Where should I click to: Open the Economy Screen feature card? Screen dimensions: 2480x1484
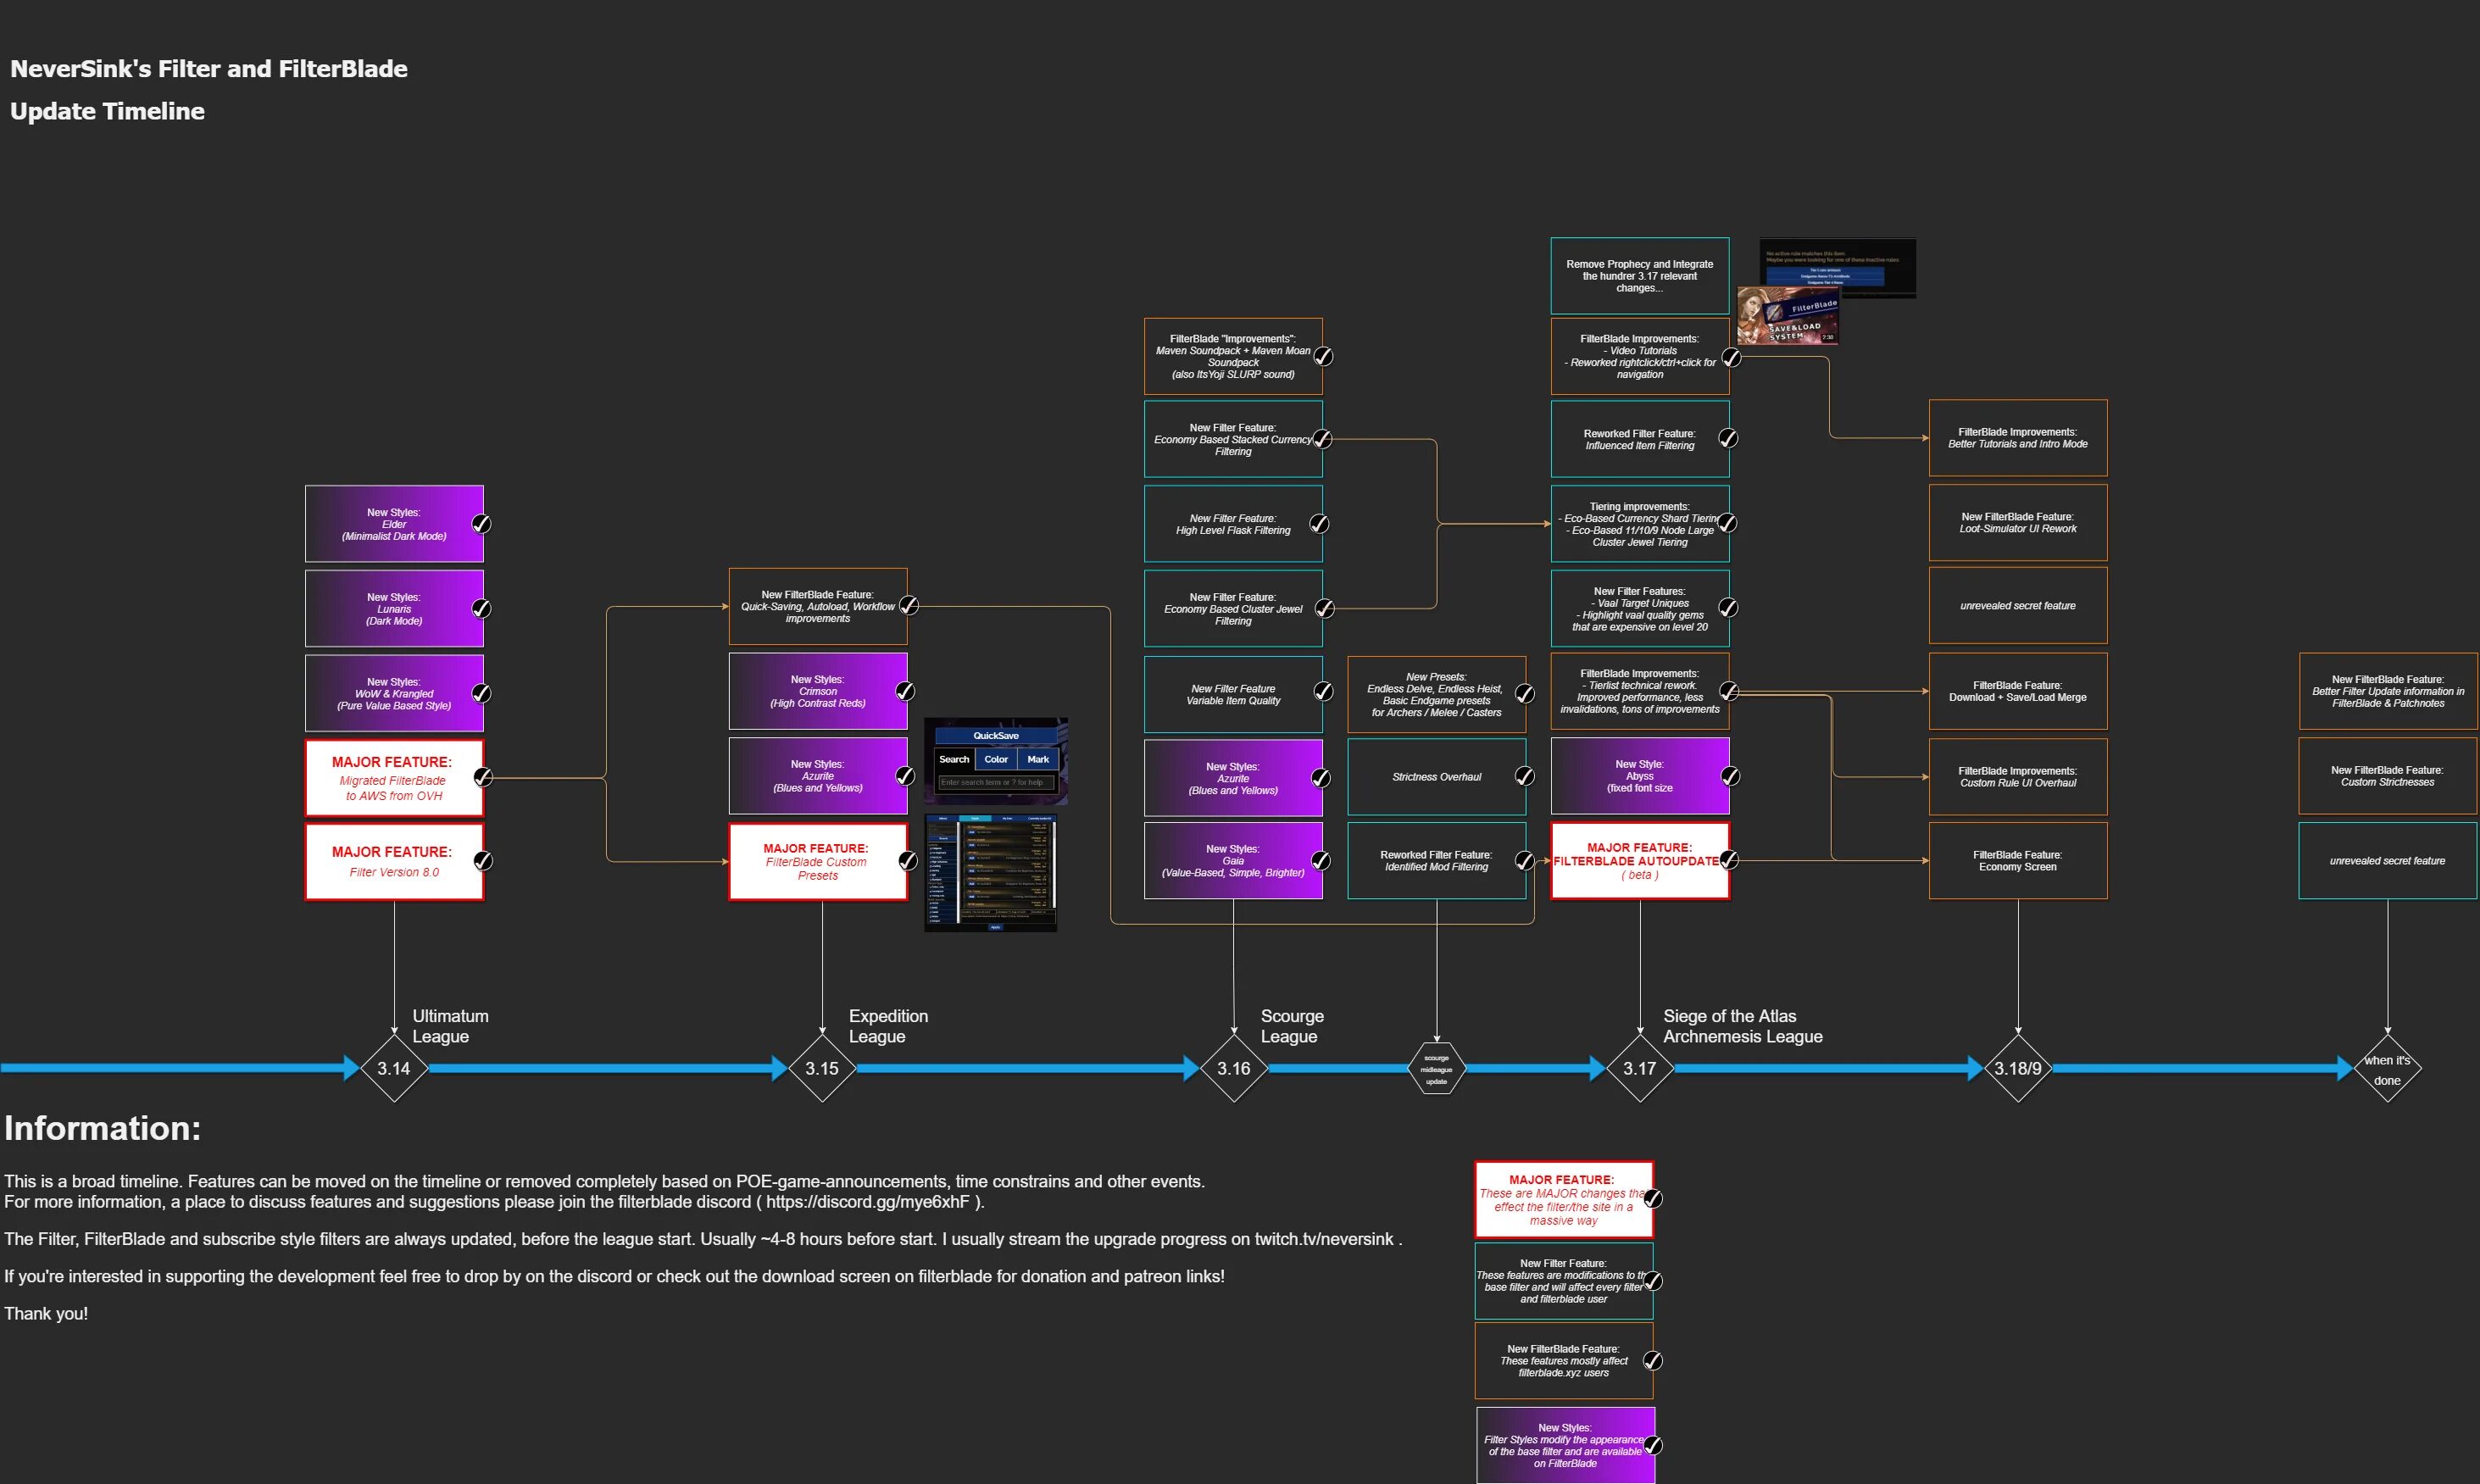point(2017,861)
